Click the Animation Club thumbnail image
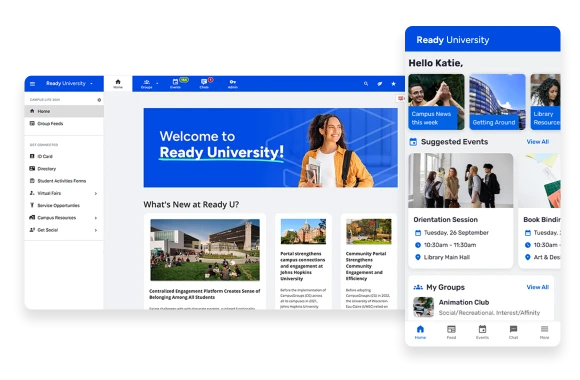 coord(424,307)
